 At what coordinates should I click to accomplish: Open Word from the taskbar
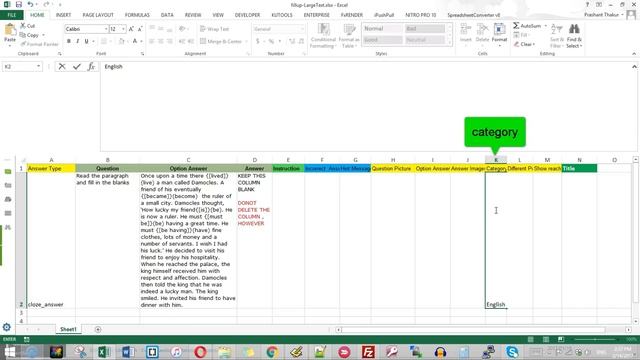pos(128,351)
